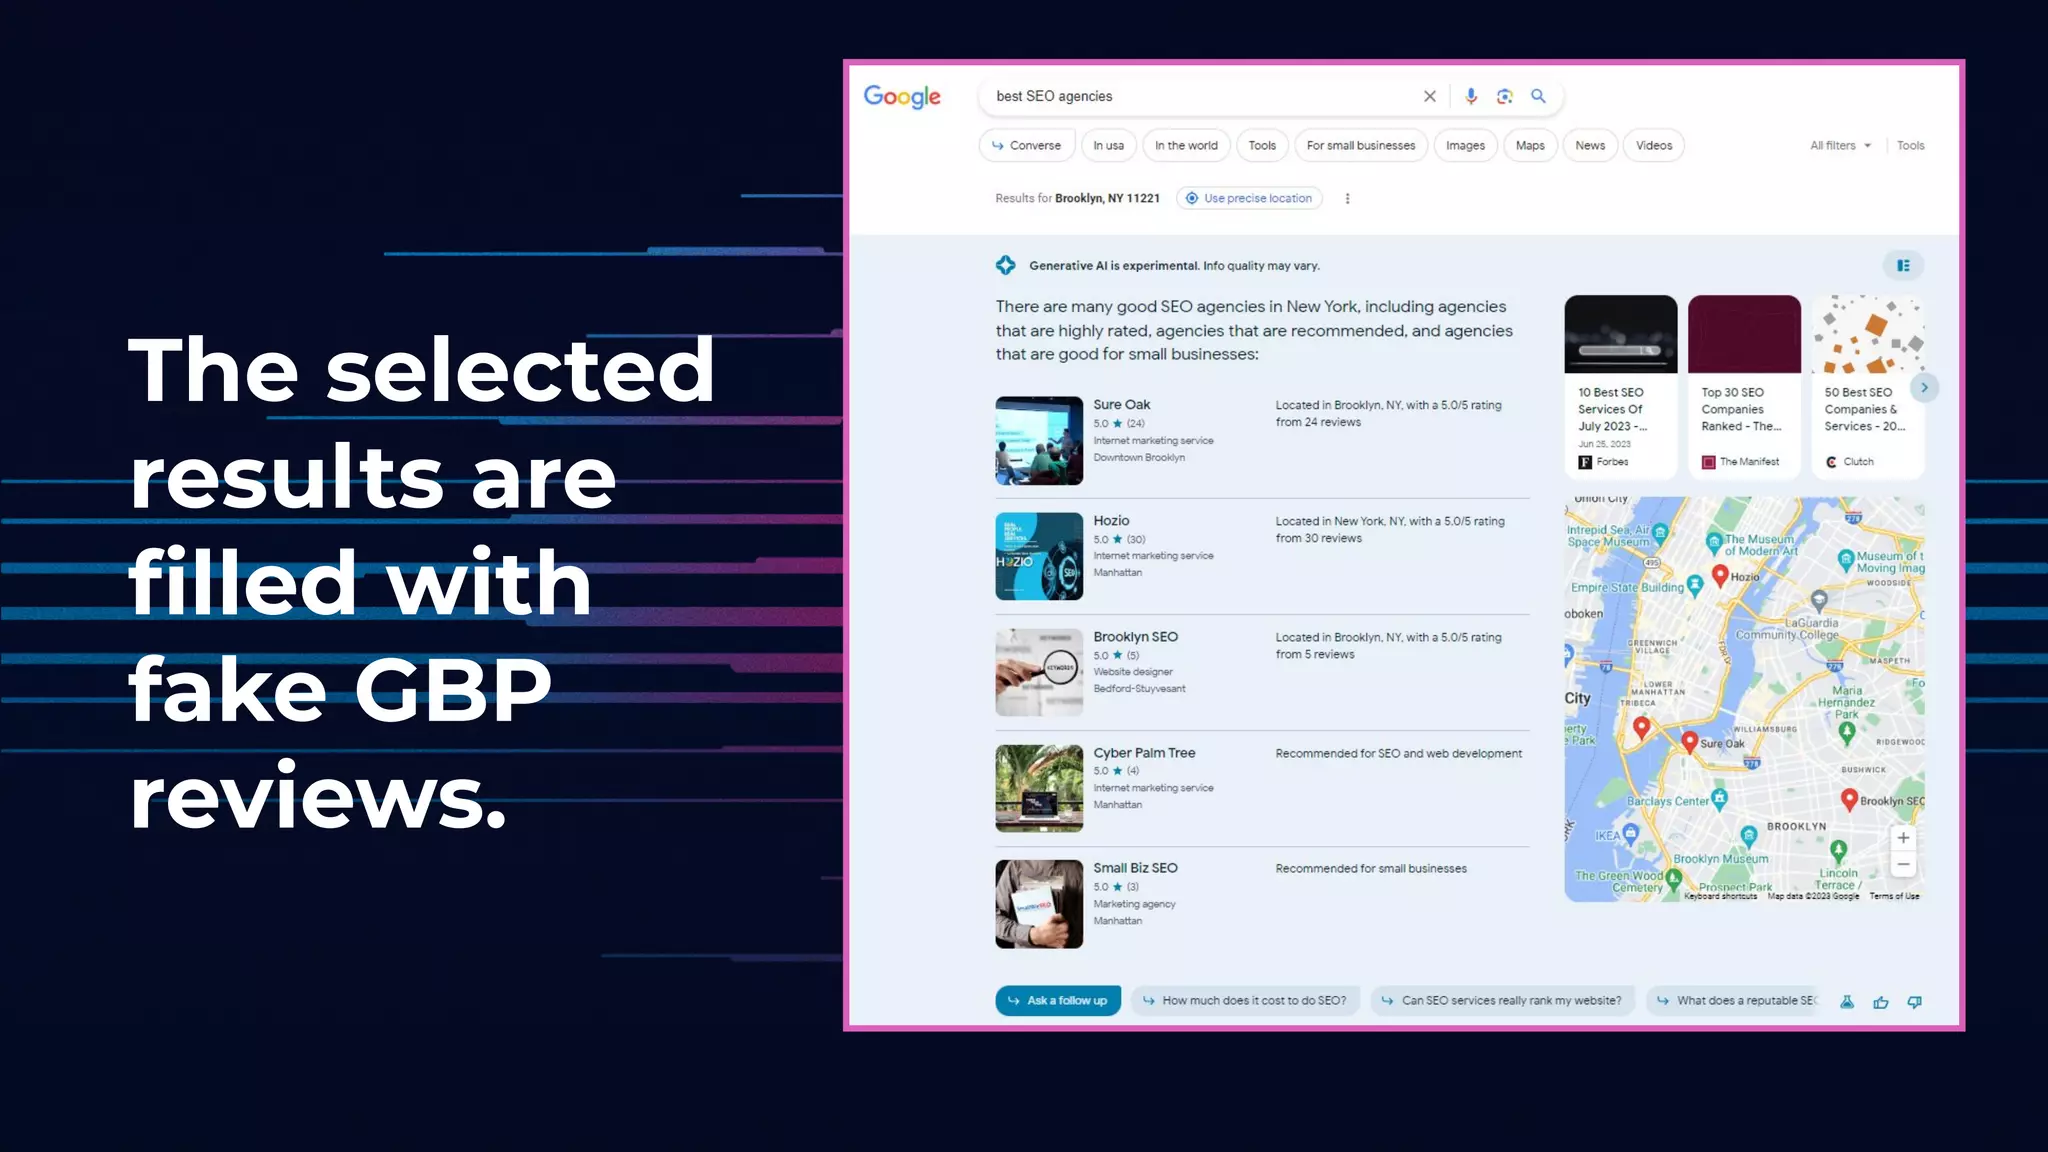
Task: Expand the All filters dropdown
Action: click(x=1840, y=145)
